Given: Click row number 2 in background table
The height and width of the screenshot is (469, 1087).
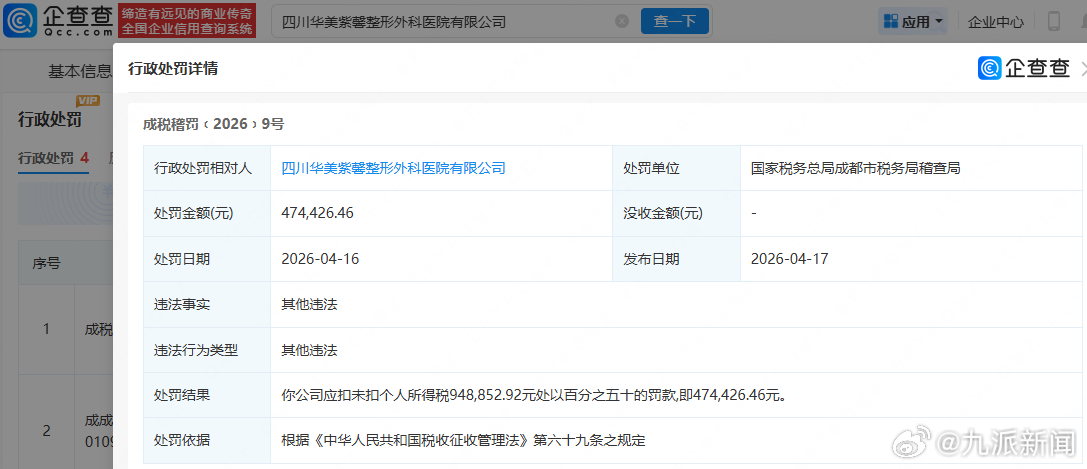Looking at the screenshot, I should [x=46, y=430].
